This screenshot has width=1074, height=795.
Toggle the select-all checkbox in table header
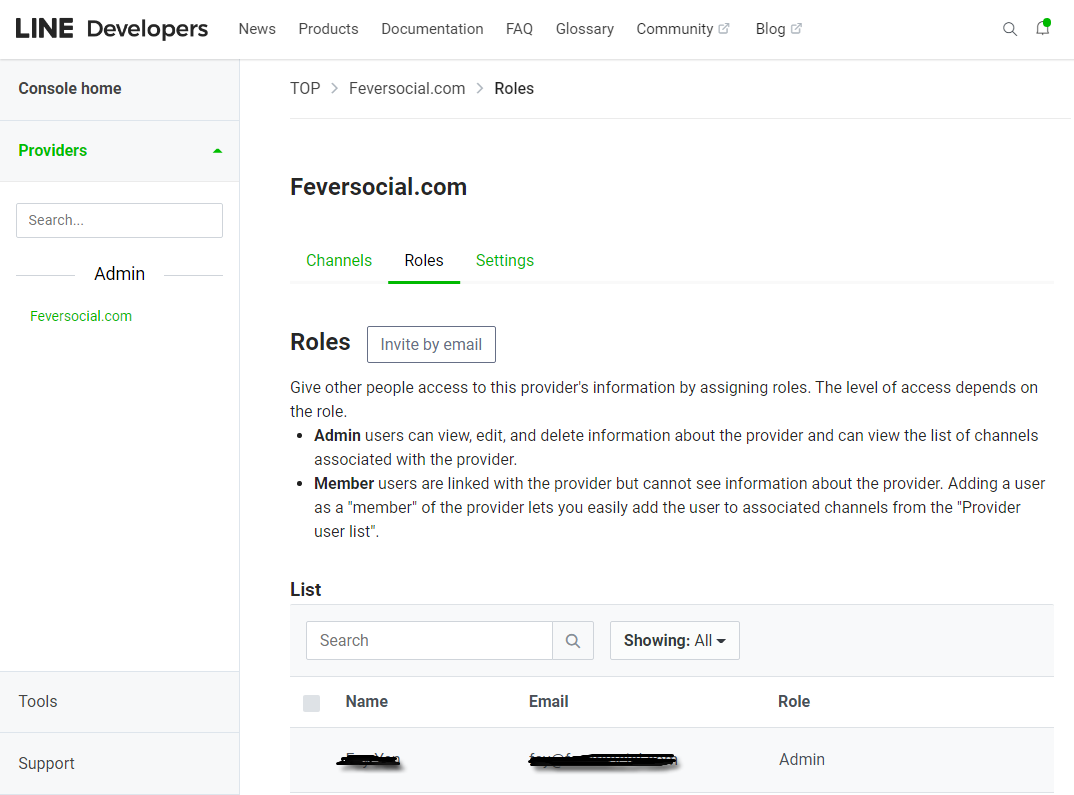pyautogui.click(x=312, y=703)
